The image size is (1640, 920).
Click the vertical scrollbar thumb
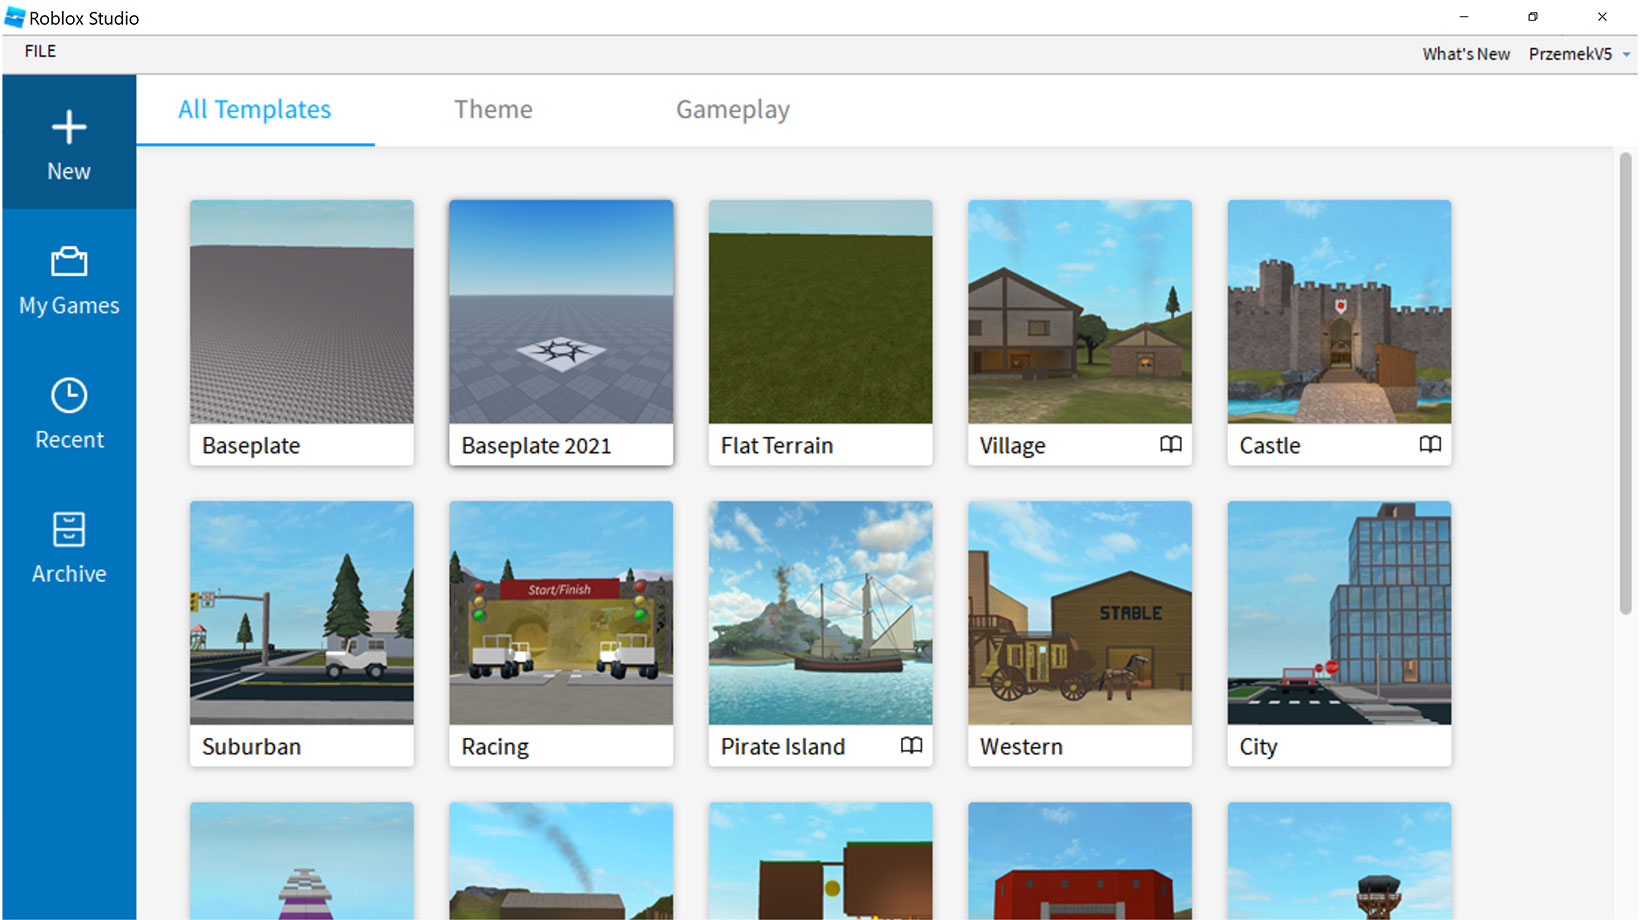tap(1625, 383)
